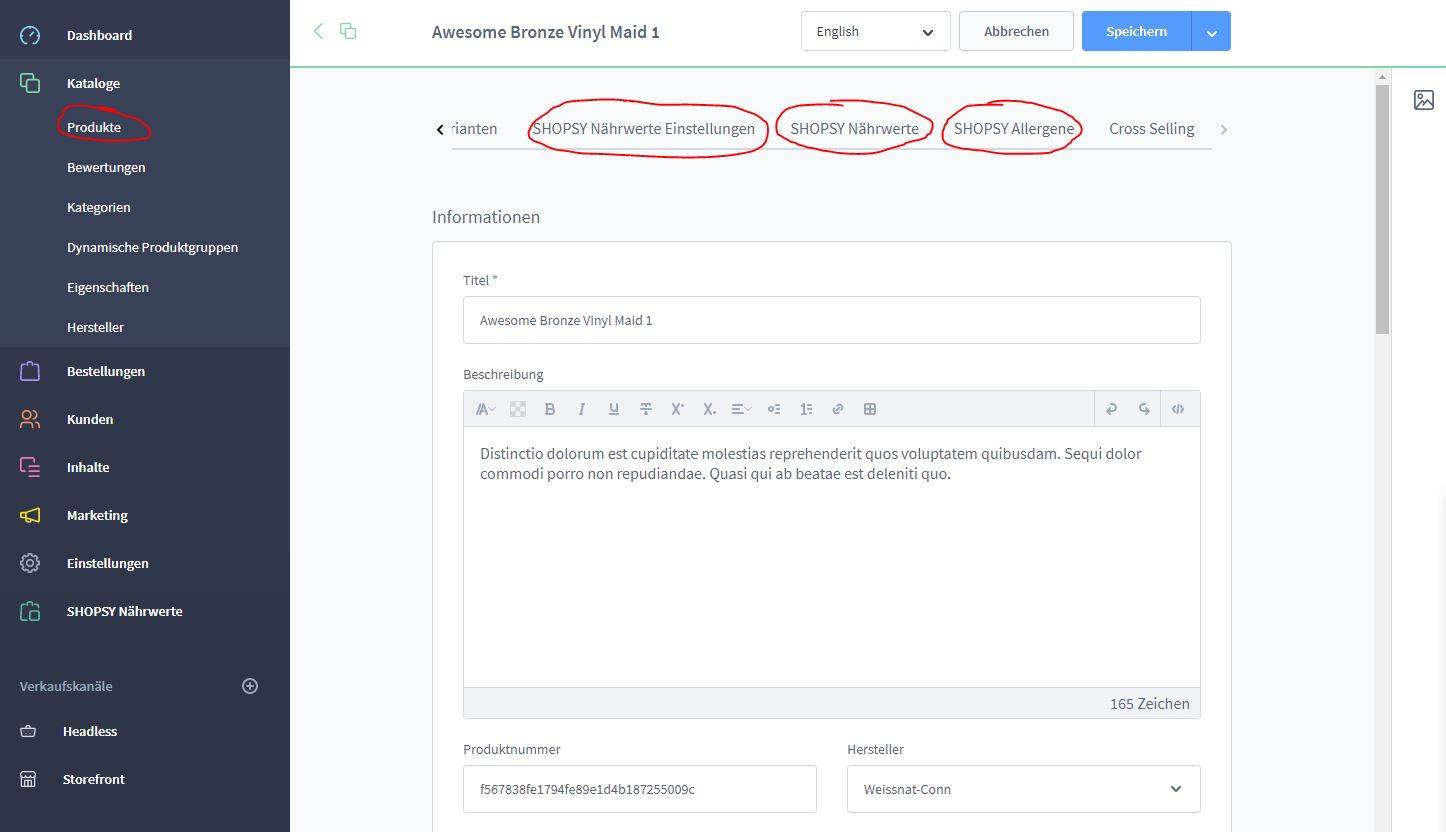Image resolution: width=1446 pixels, height=832 pixels.
Task: Click the Inhalte content icon
Action: point(30,467)
